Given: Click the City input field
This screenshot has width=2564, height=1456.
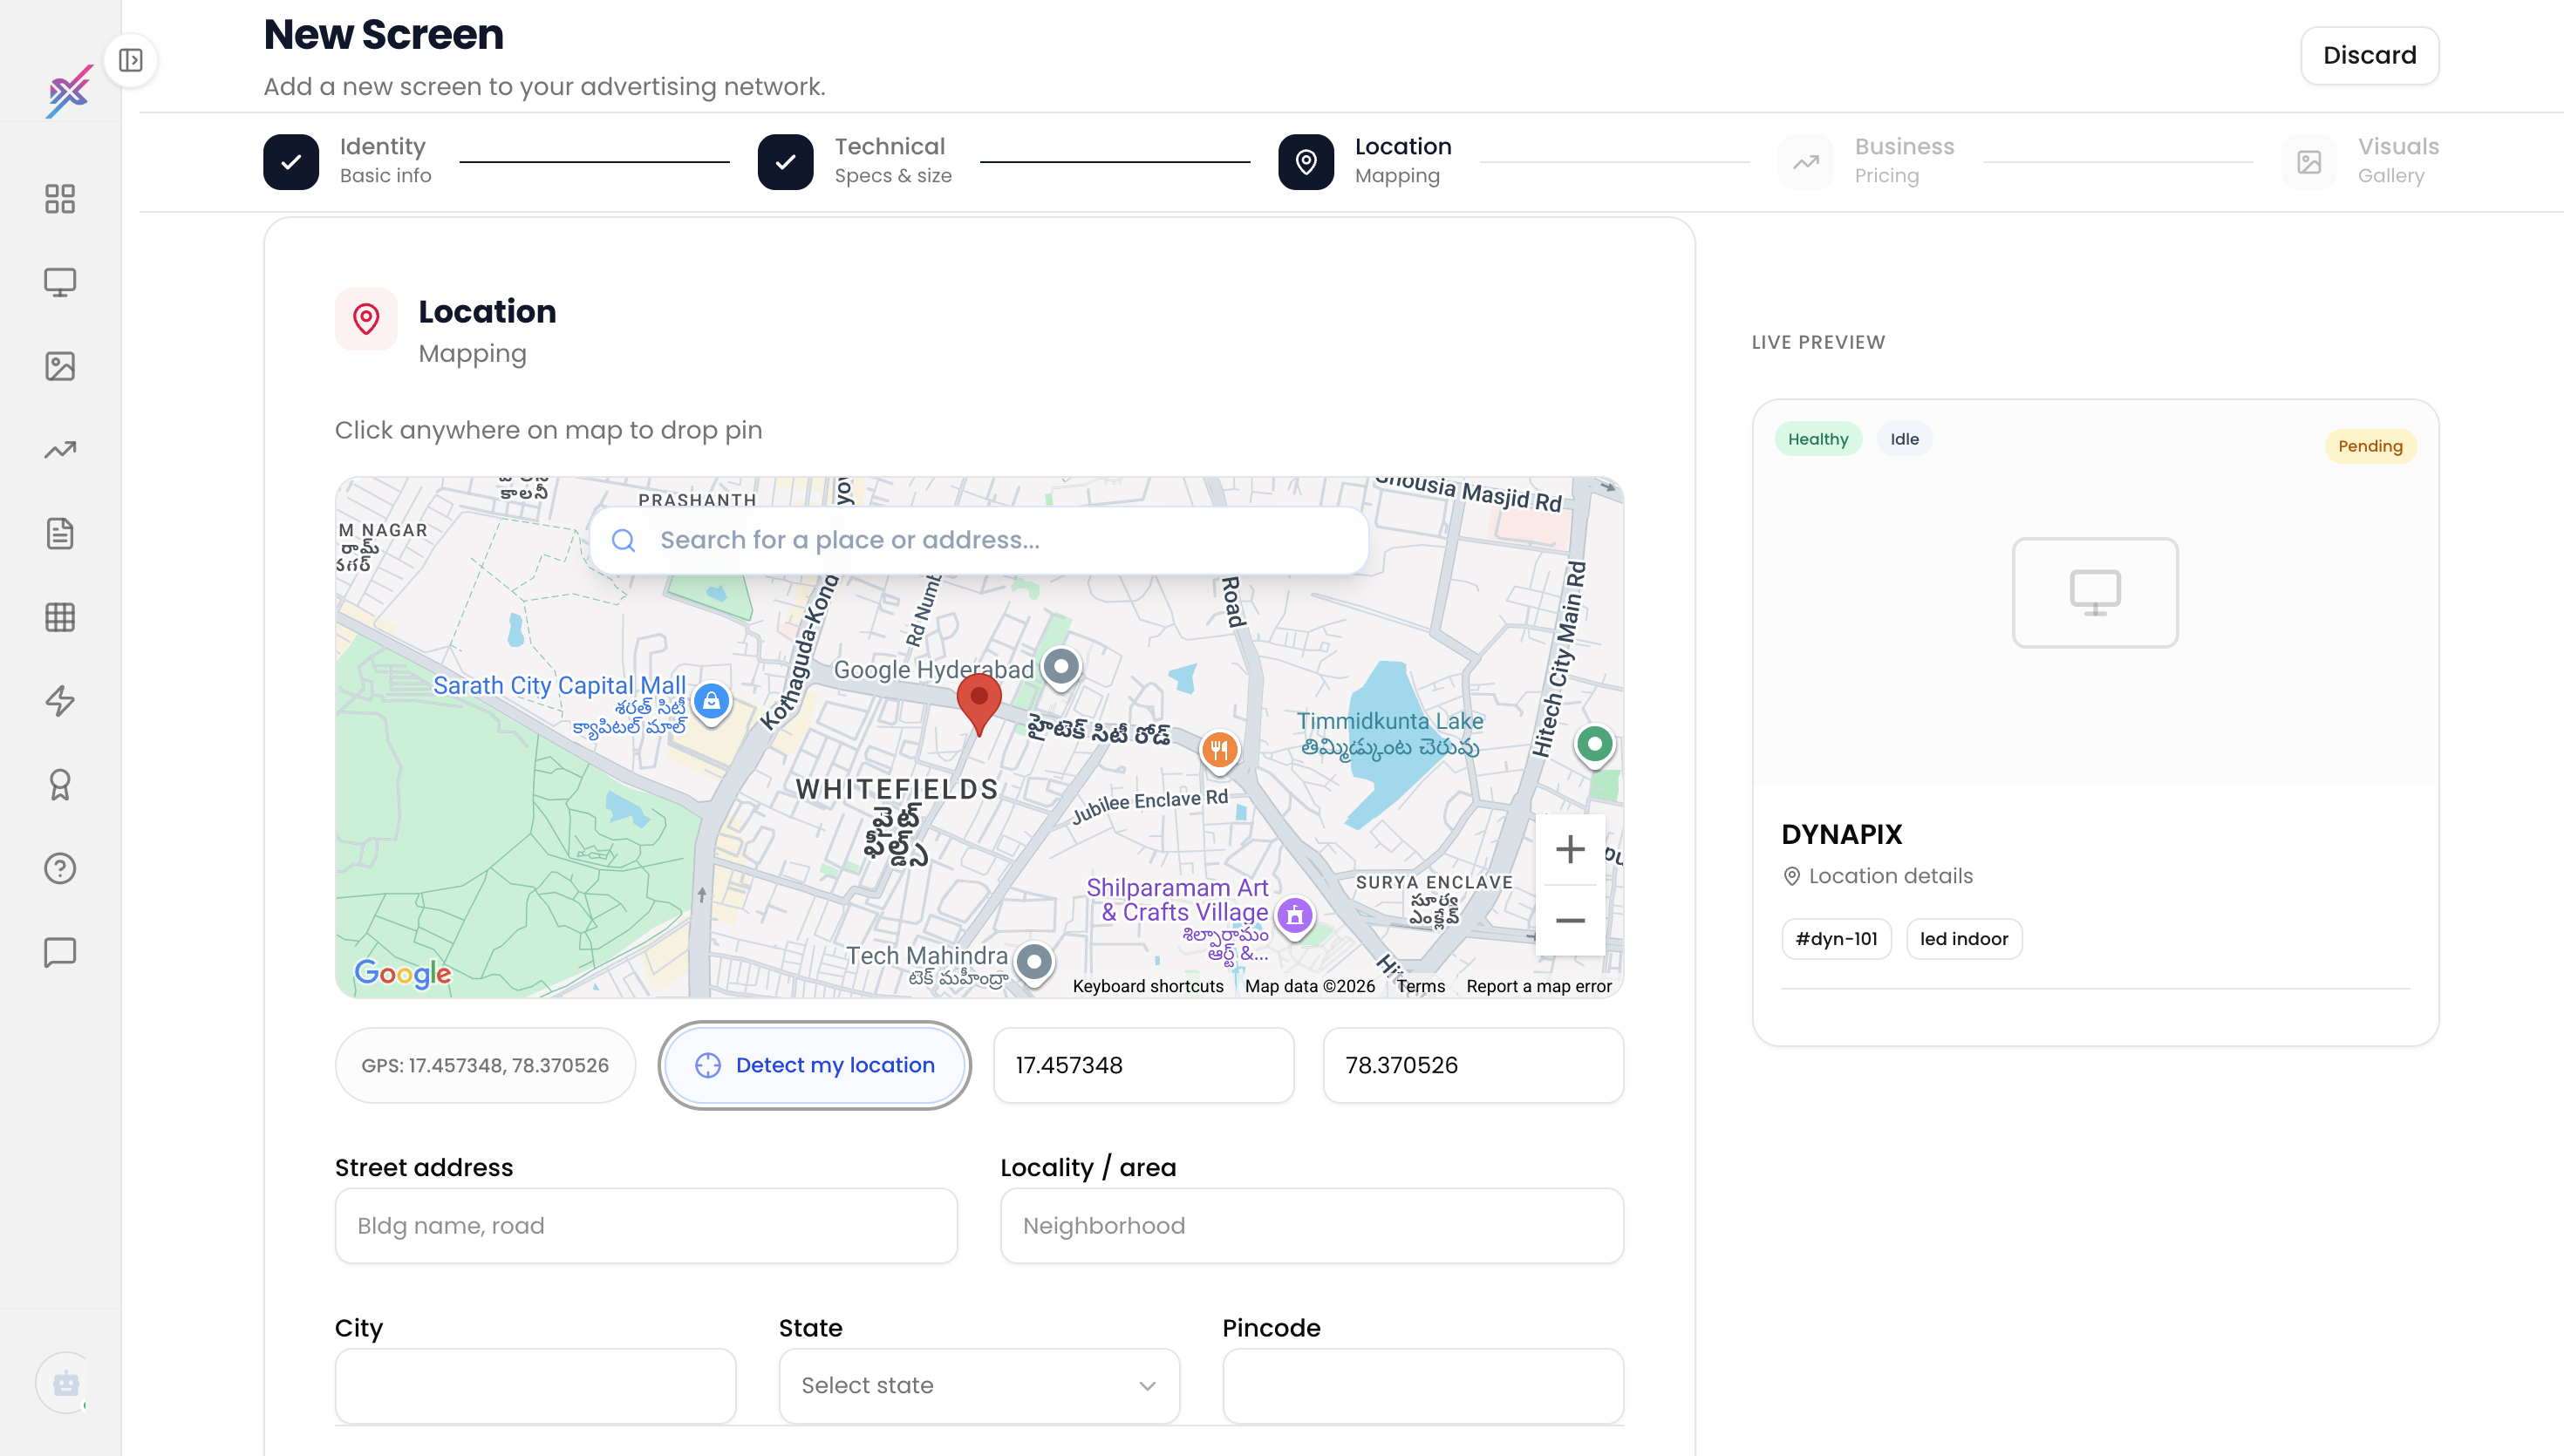Looking at the screenshot, I should click(x=535, y=1385).
